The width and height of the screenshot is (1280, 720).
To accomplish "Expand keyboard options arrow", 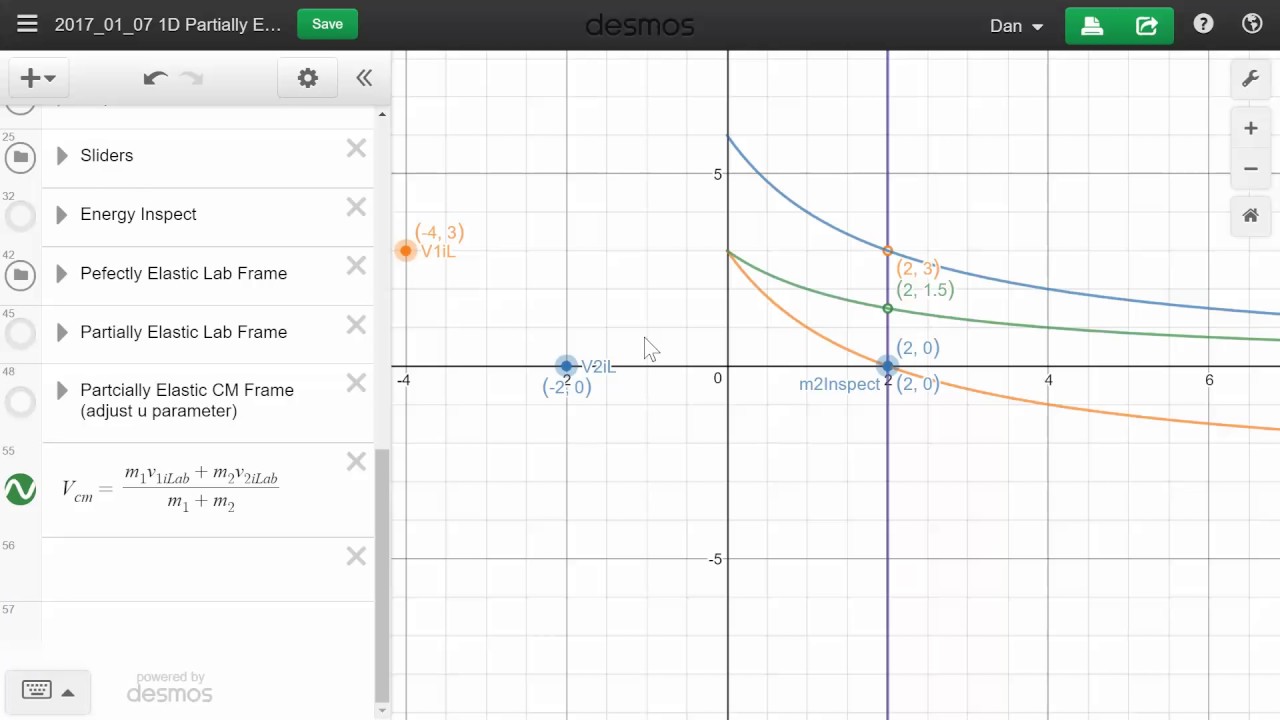I will click(68, 692).
